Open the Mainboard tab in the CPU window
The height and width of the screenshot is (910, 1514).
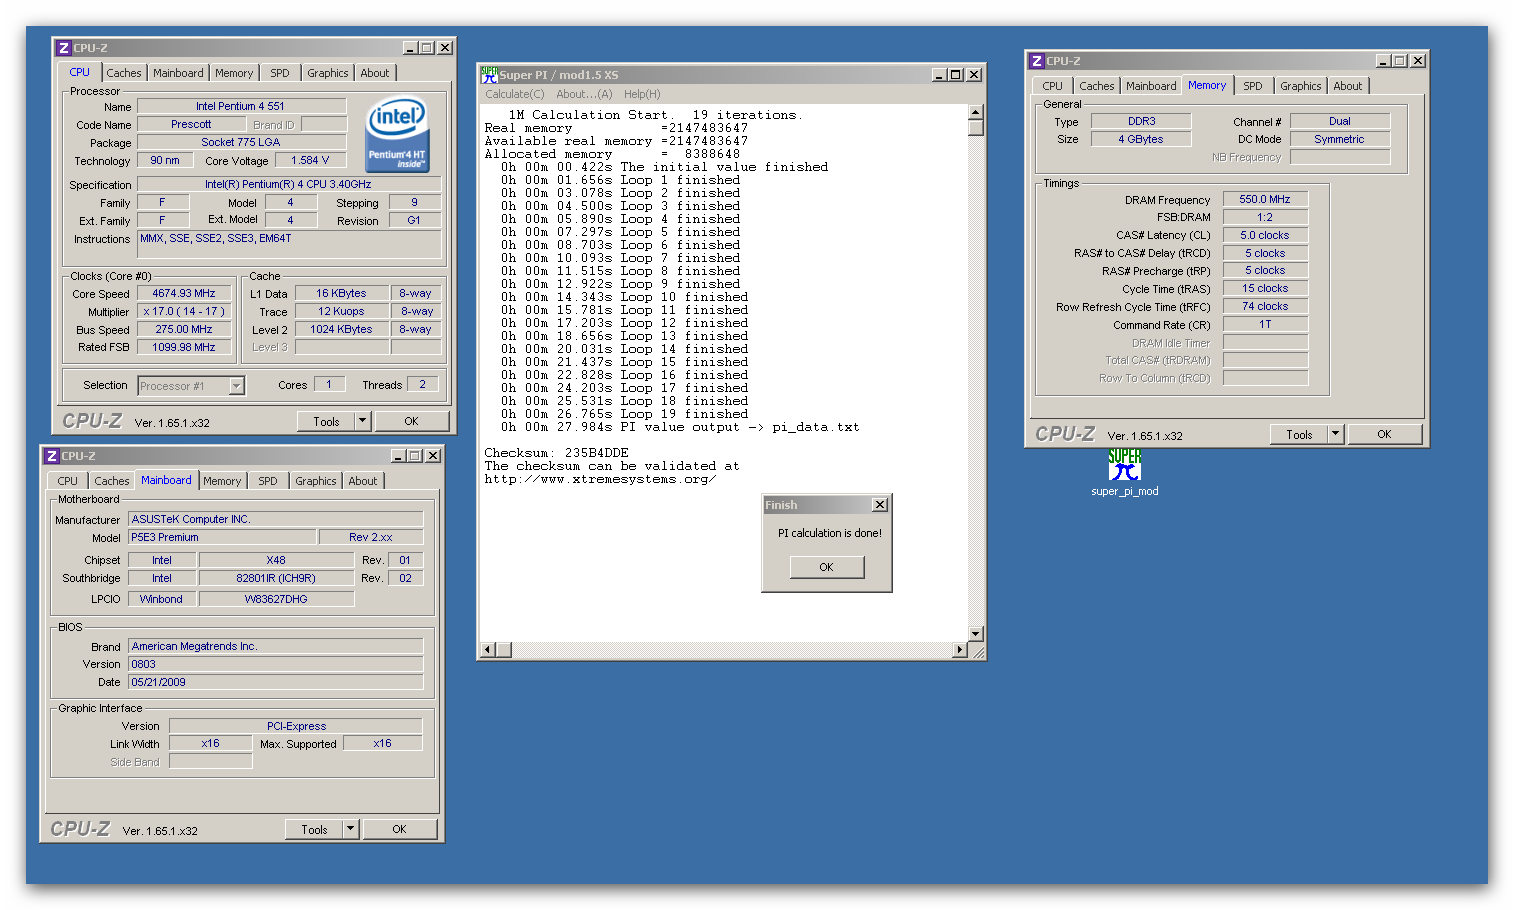click(178, 73)
